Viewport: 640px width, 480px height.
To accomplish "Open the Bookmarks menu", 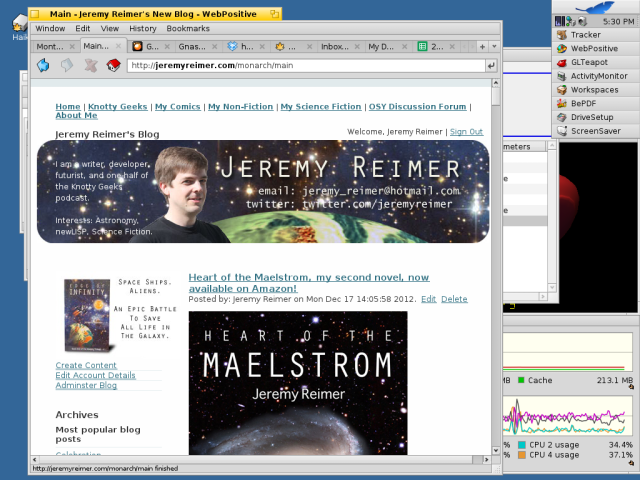I will (x=188, y=29).
